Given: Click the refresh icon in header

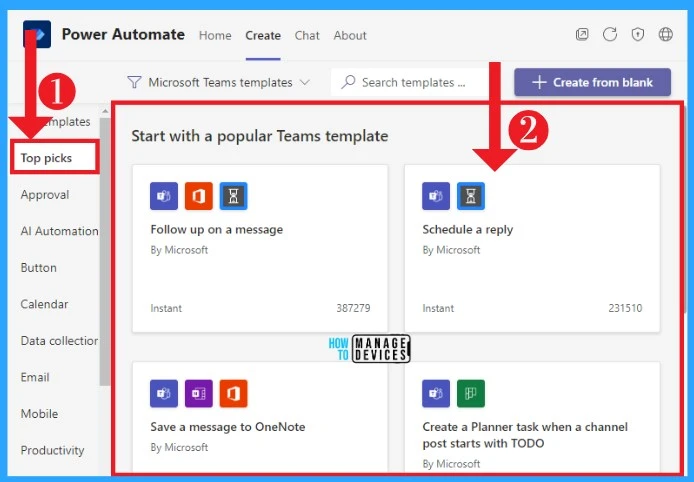Looking at the screenshot, I should 610,35.
